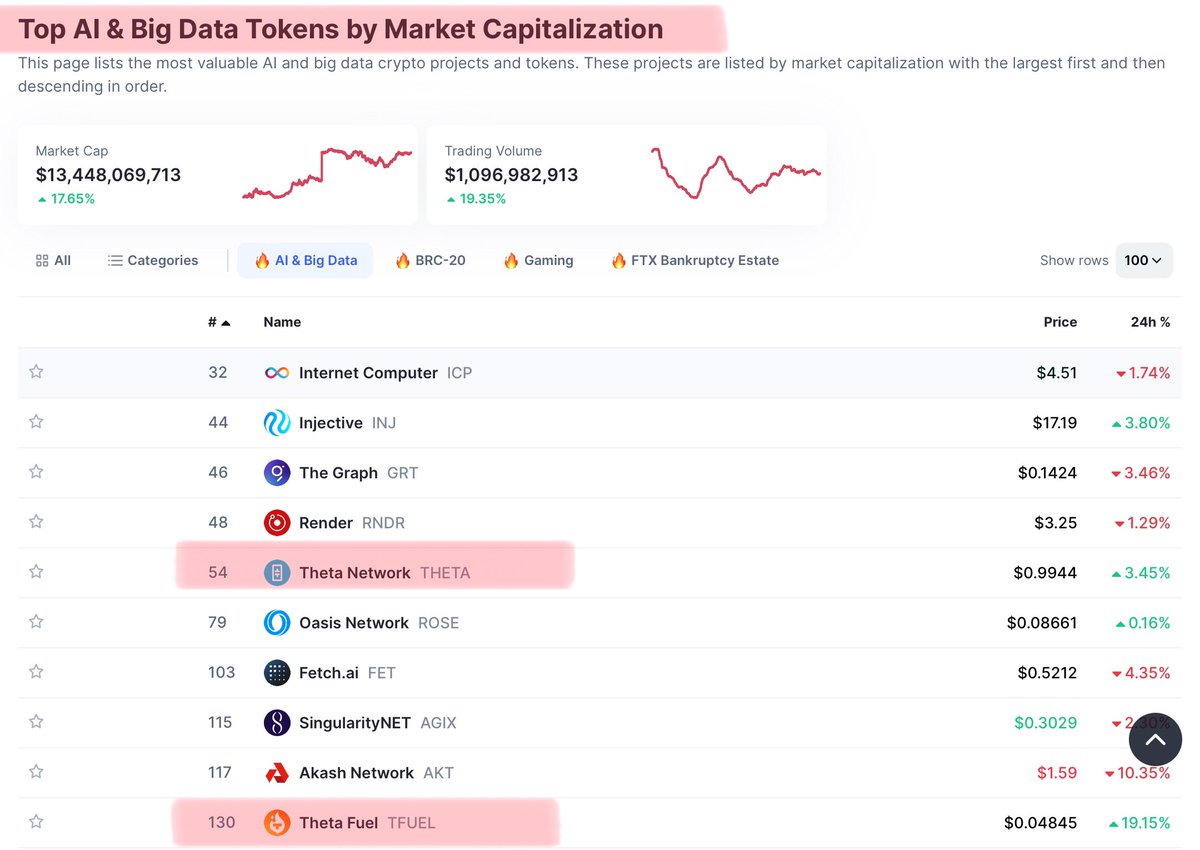Select the Oasis Network ROSE logo

tap(276, 622)
